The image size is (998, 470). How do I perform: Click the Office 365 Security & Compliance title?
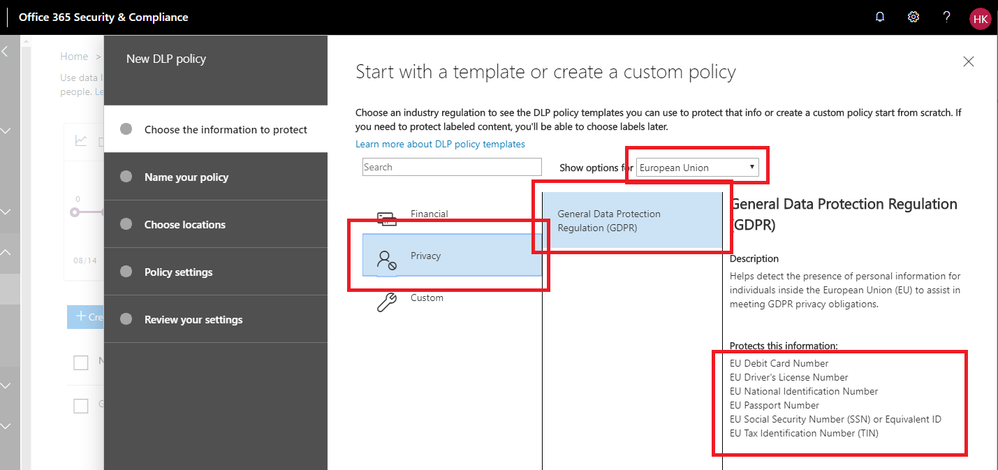point(103,17)
